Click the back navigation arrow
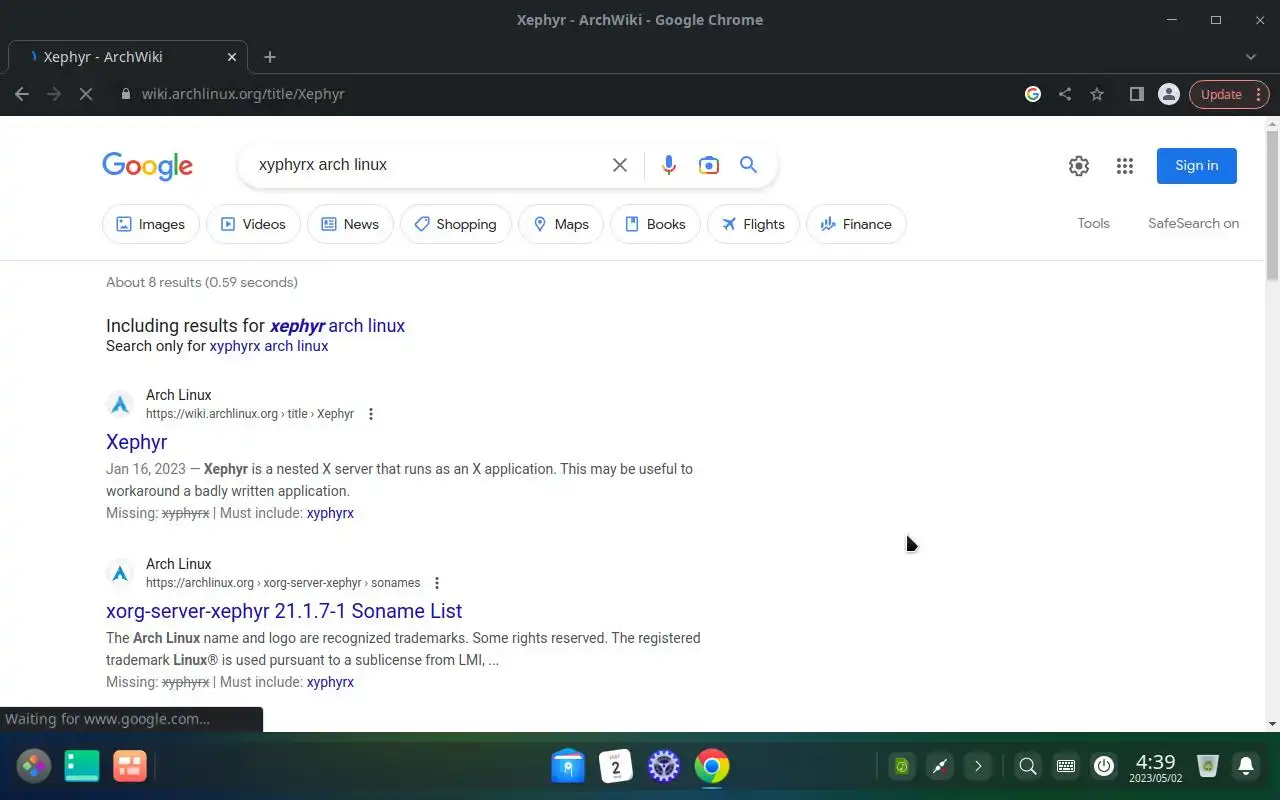 pos(22,94)
